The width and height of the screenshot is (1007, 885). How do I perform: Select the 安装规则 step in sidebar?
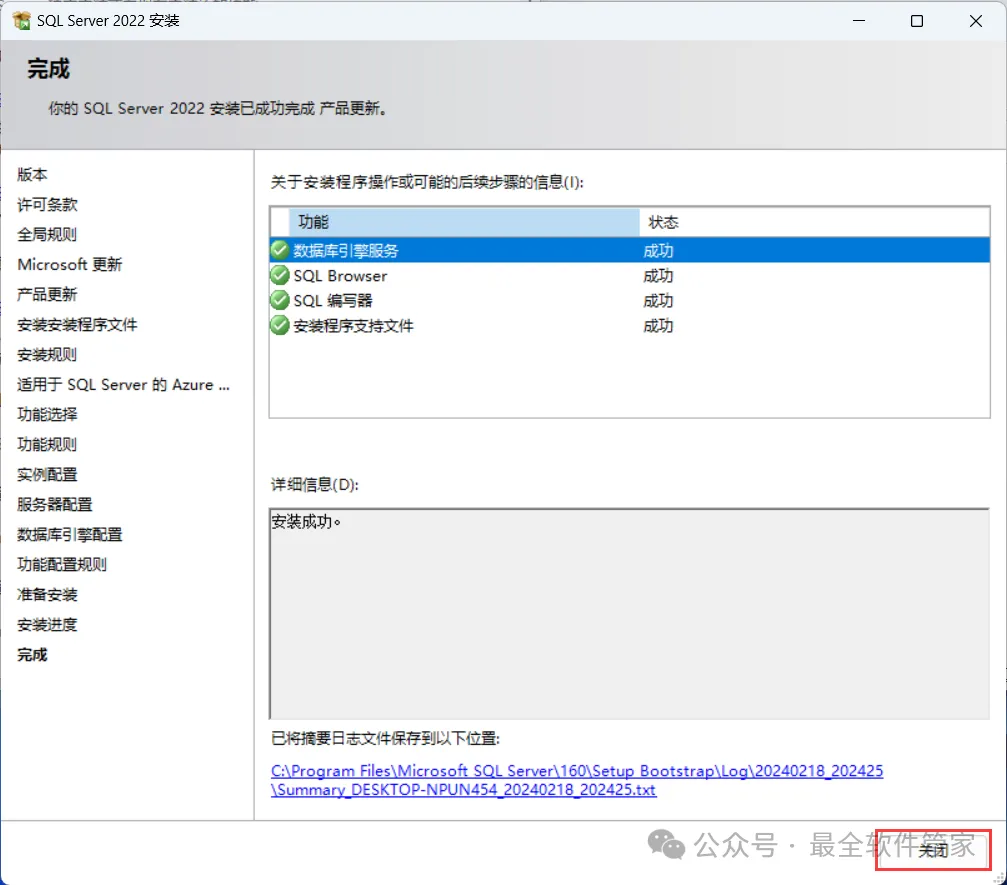click(x=47, y=355)
